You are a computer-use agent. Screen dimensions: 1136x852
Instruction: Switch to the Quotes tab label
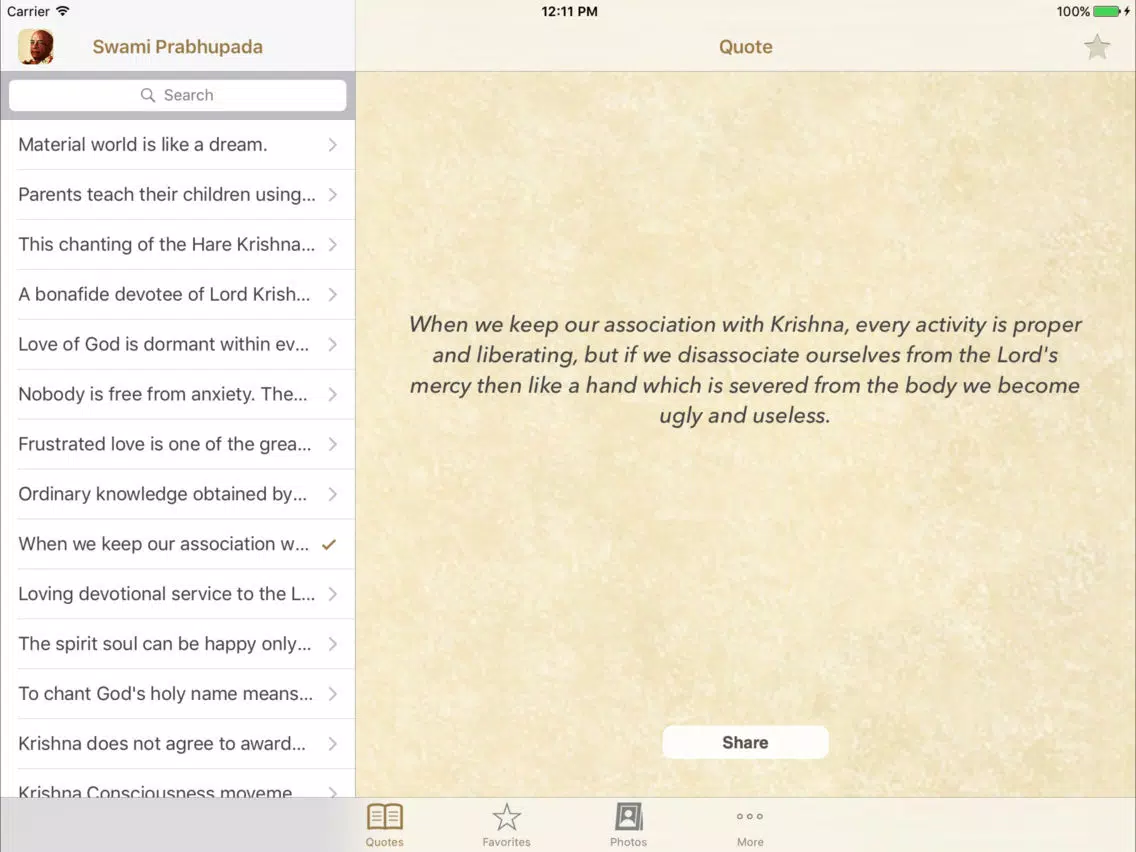point(385,842)
